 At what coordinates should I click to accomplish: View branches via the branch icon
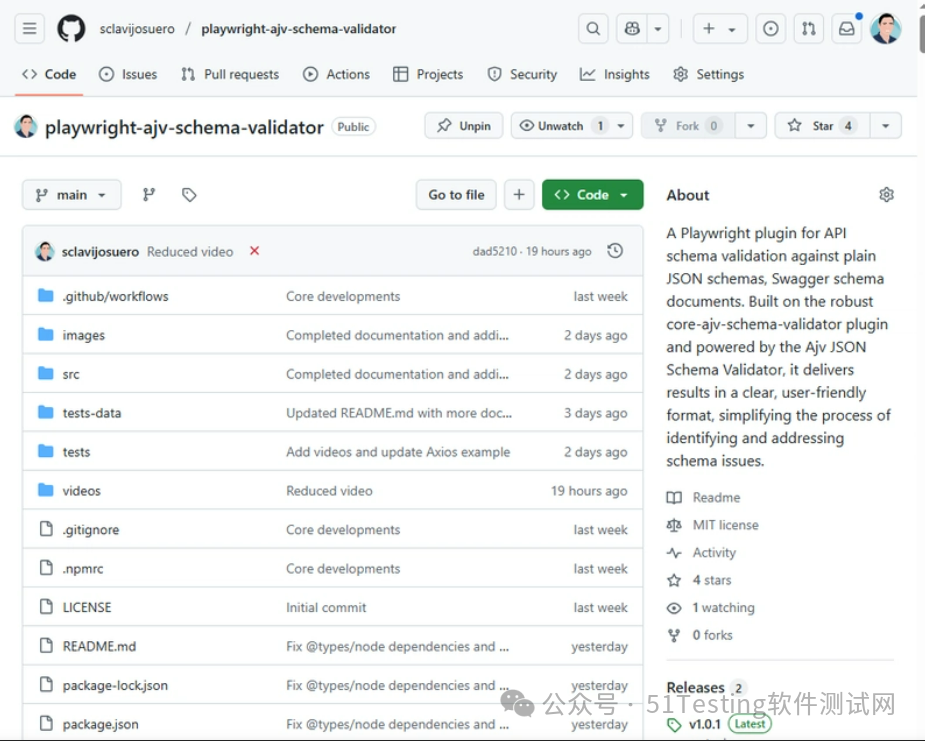(x=149, y=195)
